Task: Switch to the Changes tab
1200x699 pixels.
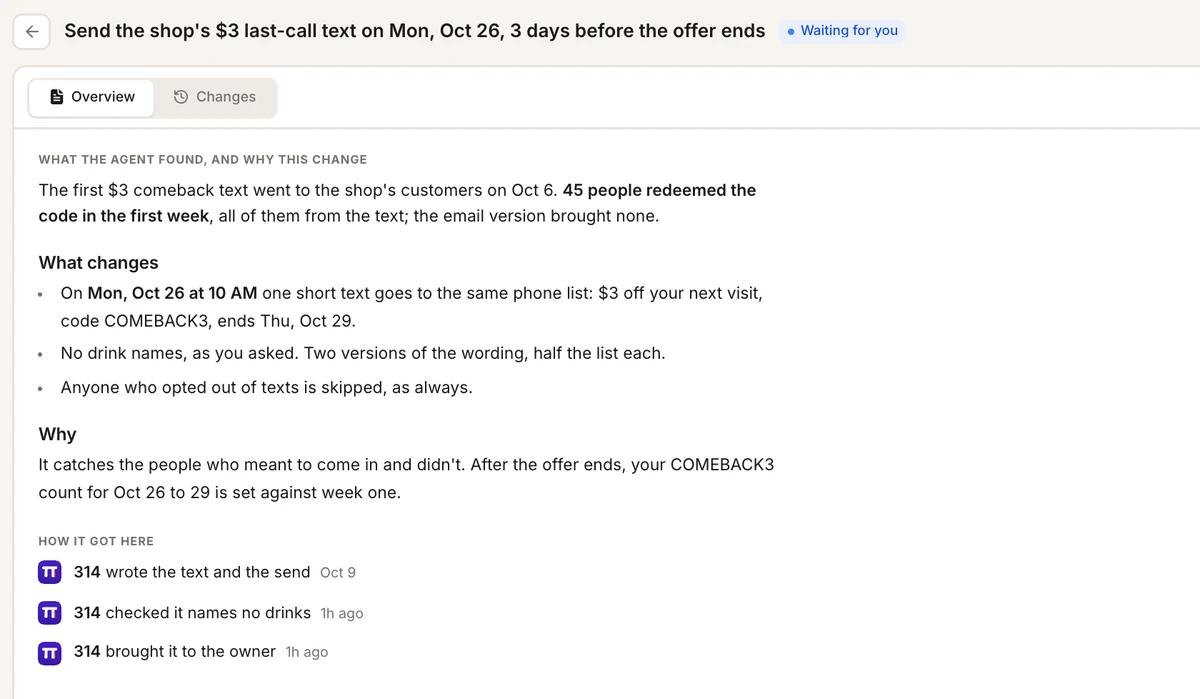Action: [x=215, y=97]
